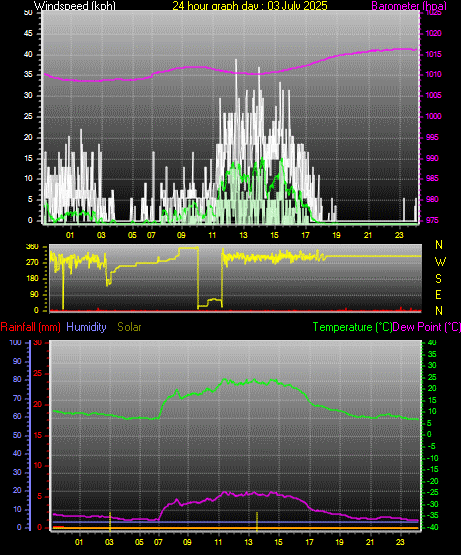Click the 45 tick on windspeed axis

click(x=28, y=33)
